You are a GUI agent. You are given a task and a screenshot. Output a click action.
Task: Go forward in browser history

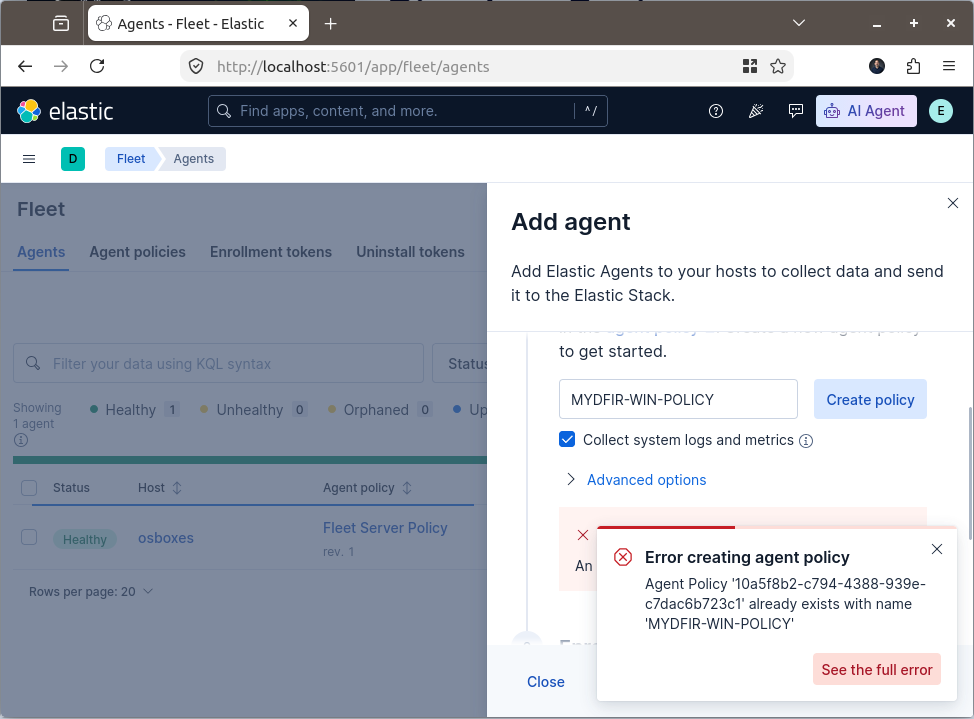pyautogui.click(x=61, y=66)
